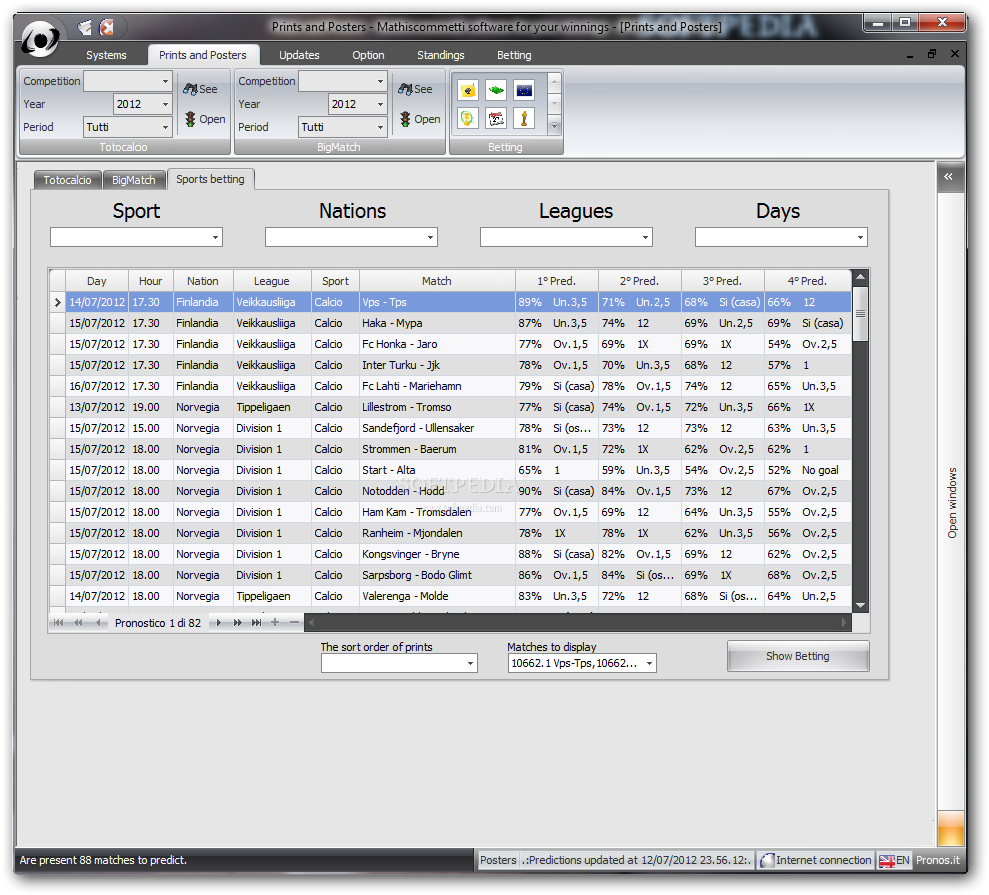This screenshot has height=895, width=989.
Task: Sort table by League column header
Action: point(272,281)
